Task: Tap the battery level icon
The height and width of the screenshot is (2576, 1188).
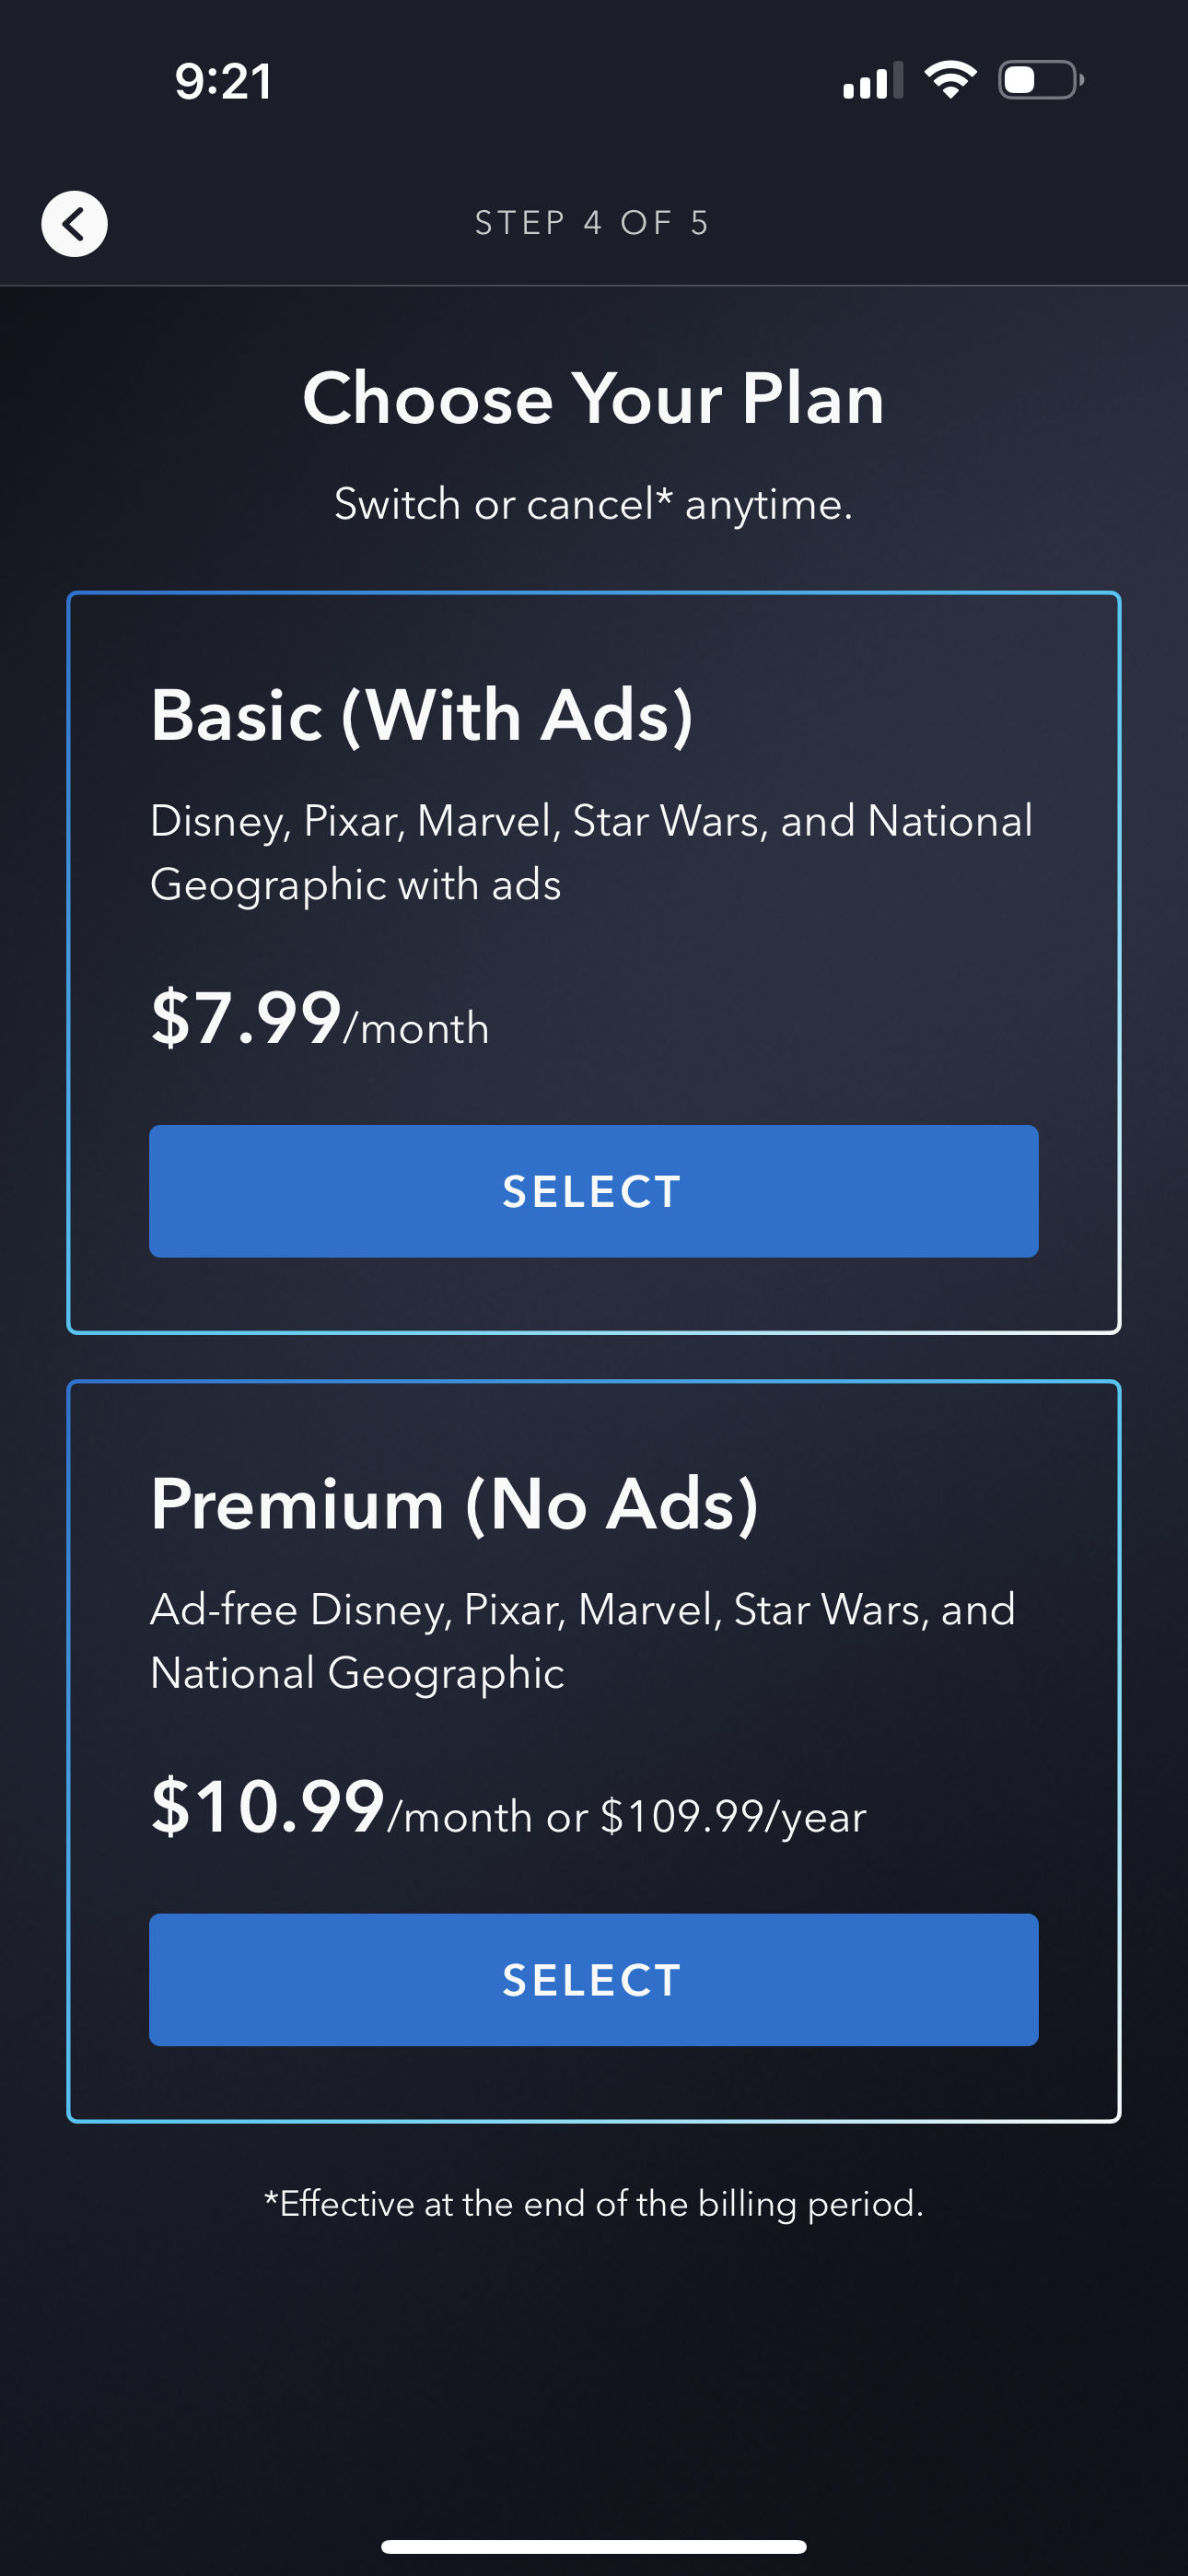Action: 1040,80
